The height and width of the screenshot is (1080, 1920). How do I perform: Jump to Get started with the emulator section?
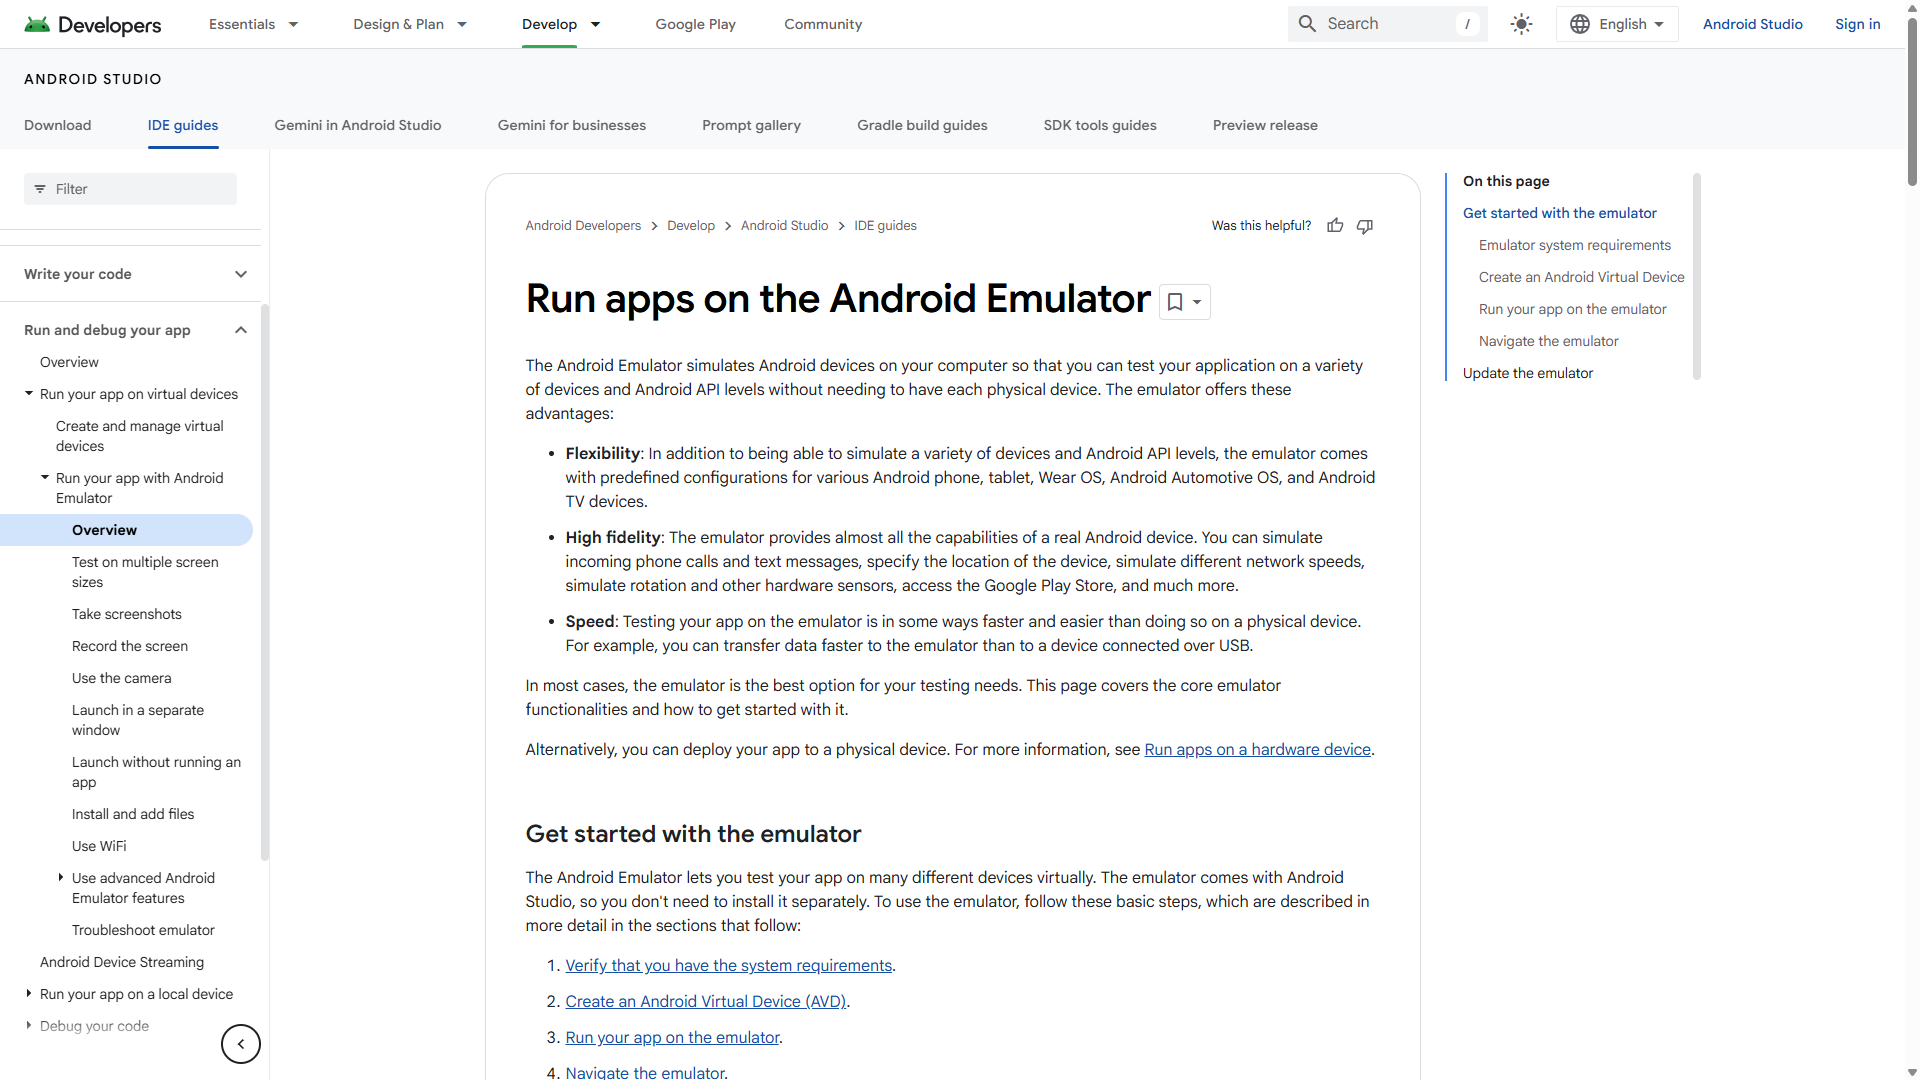click(1559, 213)
